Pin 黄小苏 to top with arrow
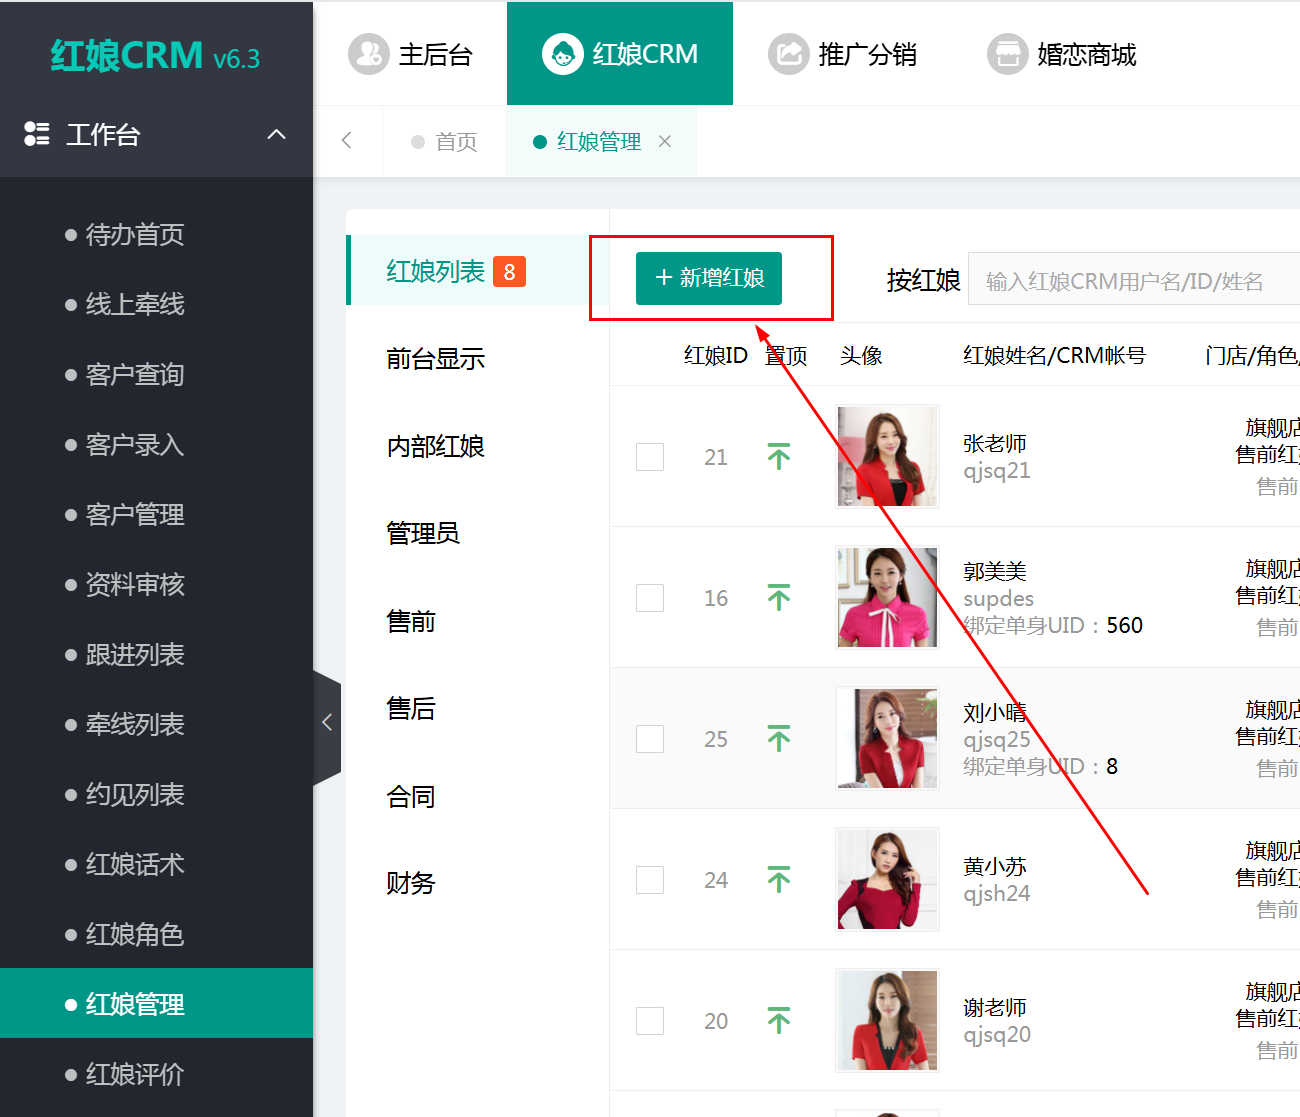1300x1117 pixels. [x=779, y=880]
